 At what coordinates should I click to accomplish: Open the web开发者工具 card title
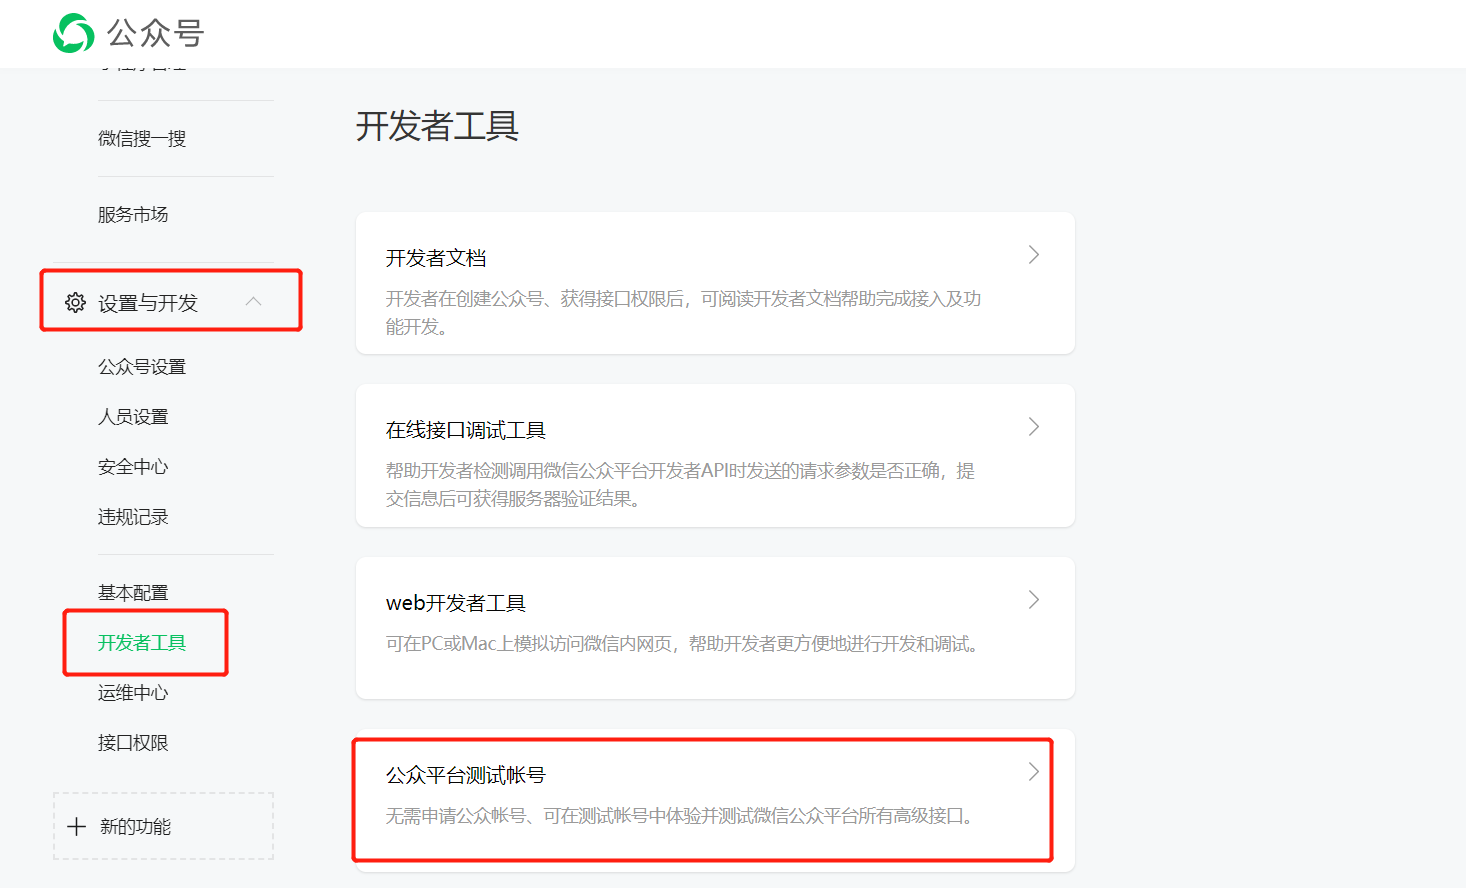(456, 603)
